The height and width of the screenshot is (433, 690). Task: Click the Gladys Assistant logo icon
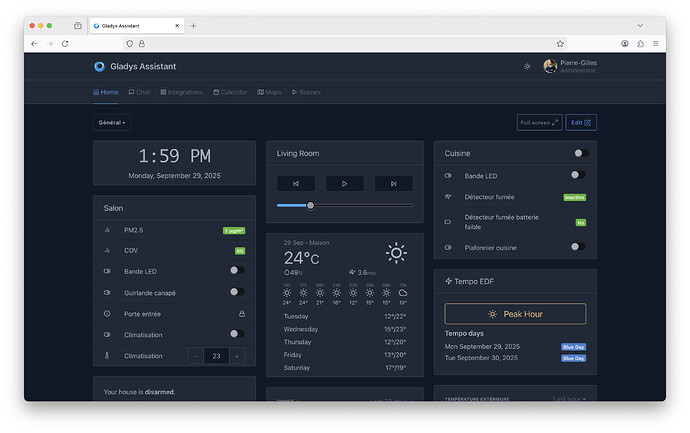pyautogui.click(x=99, y=67)
